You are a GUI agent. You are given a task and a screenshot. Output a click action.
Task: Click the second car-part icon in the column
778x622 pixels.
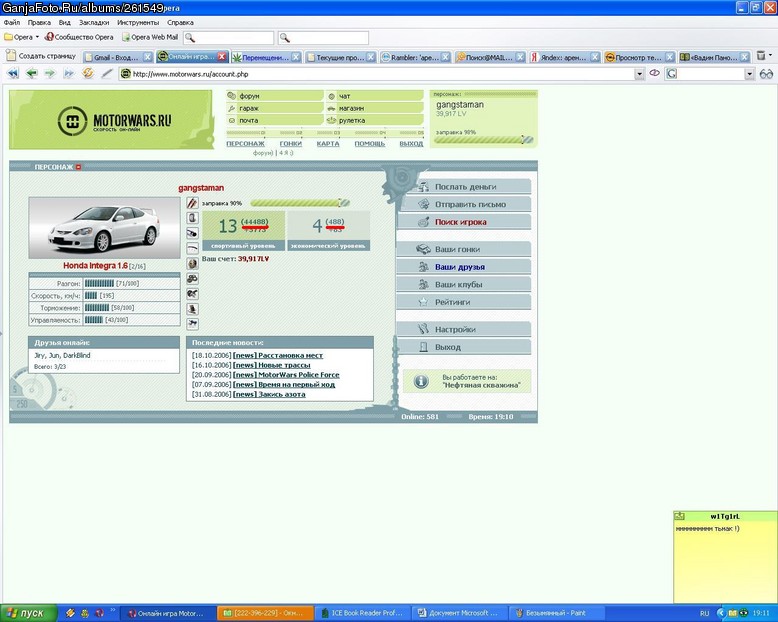pyautogui.click(x=193, y=218)
